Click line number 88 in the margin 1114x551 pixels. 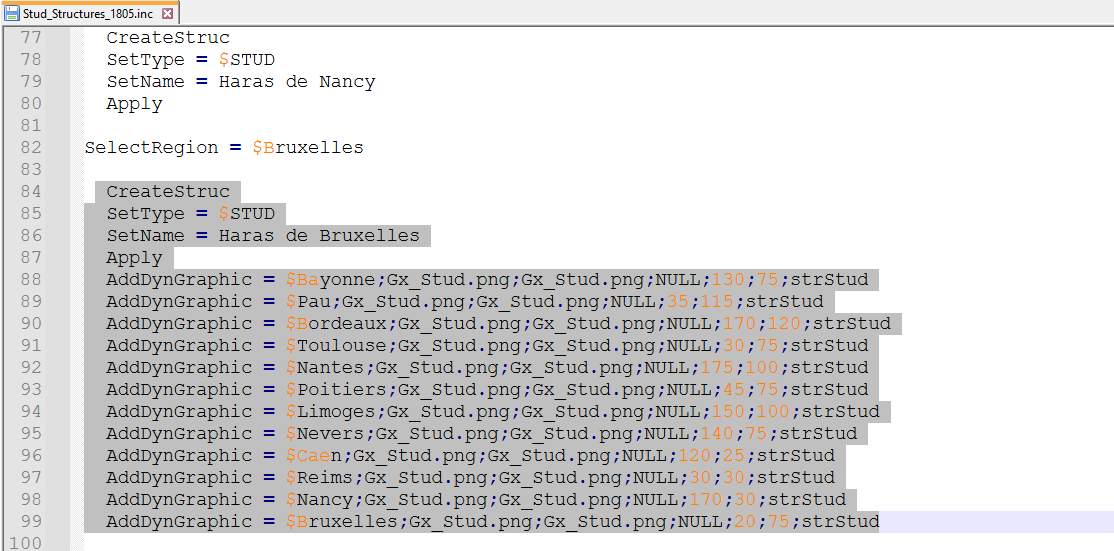[31, 279]
